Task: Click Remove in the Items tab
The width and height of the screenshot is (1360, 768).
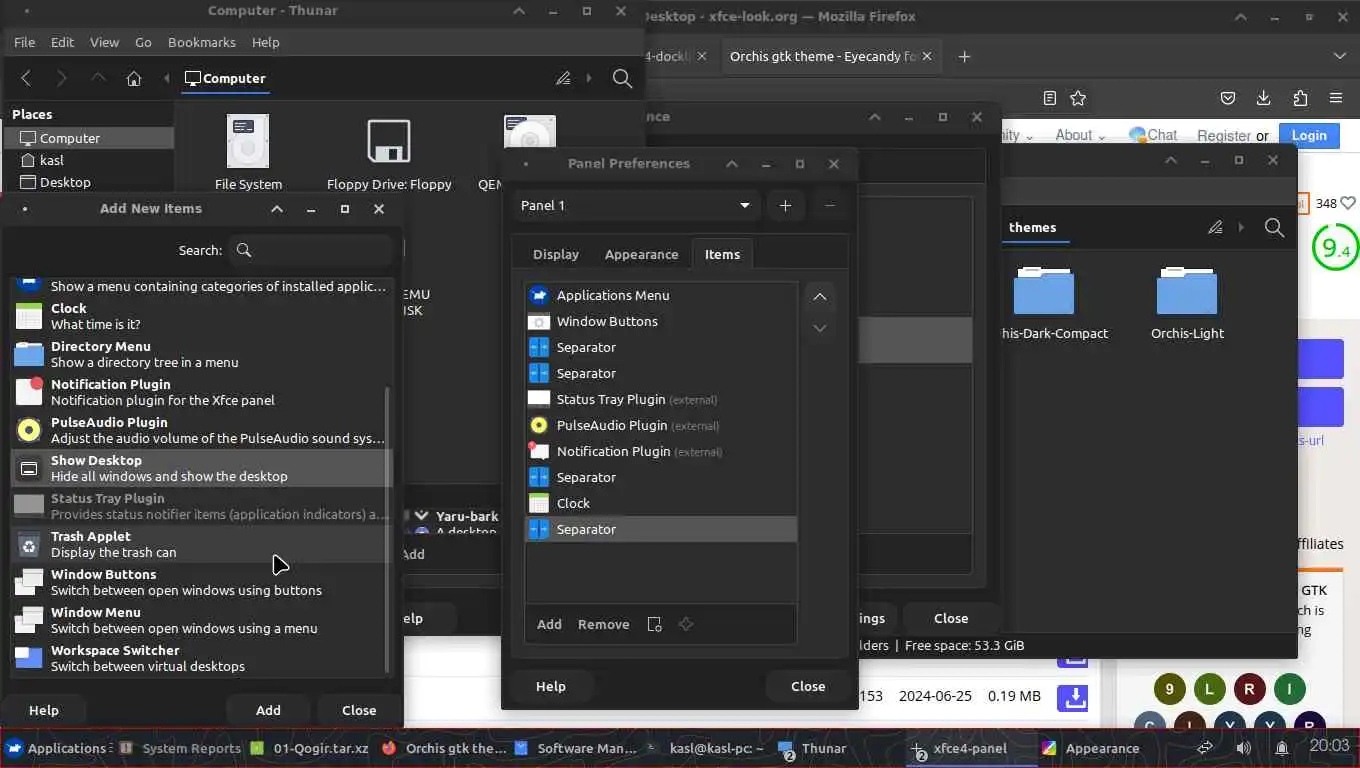Action: (604, 624)
